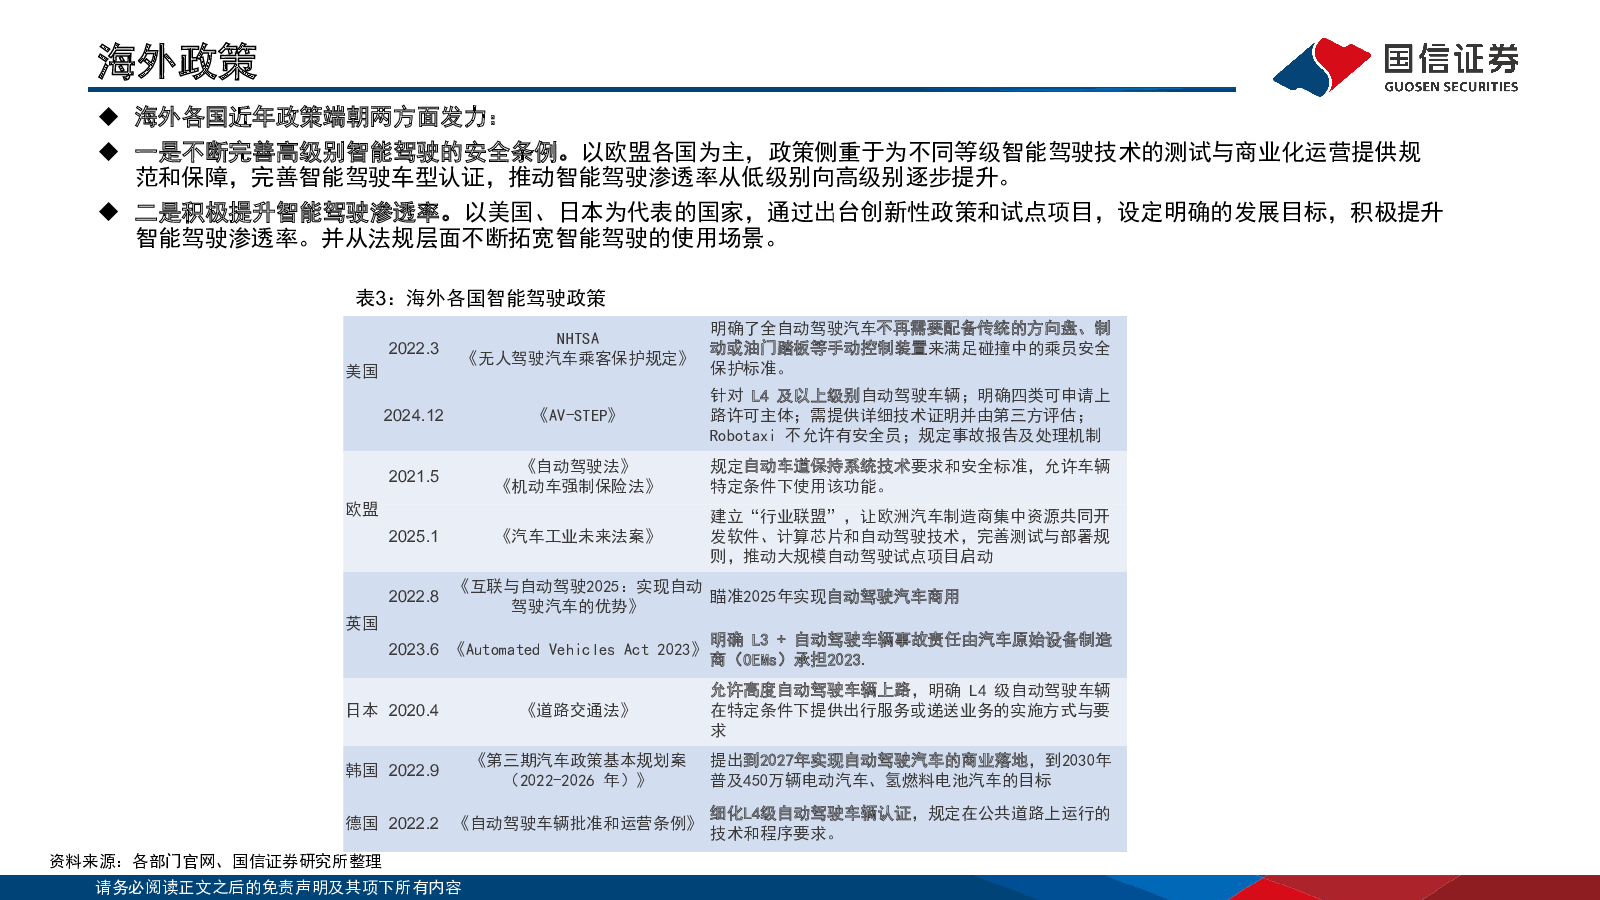Click the first diamond bullet near 海外各国近年政策端
1600x900 pixels.
pos(108,117)
